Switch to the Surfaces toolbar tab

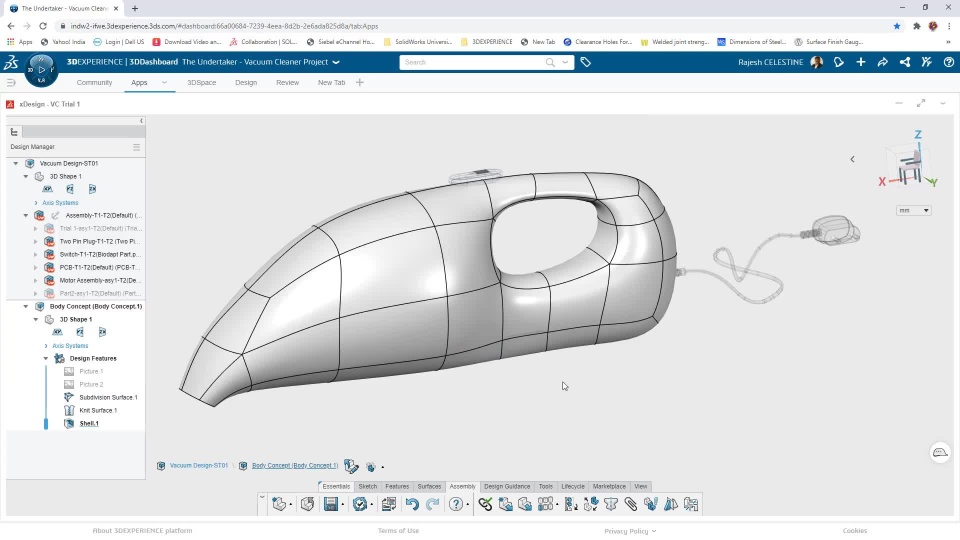(x=429, y=487)
